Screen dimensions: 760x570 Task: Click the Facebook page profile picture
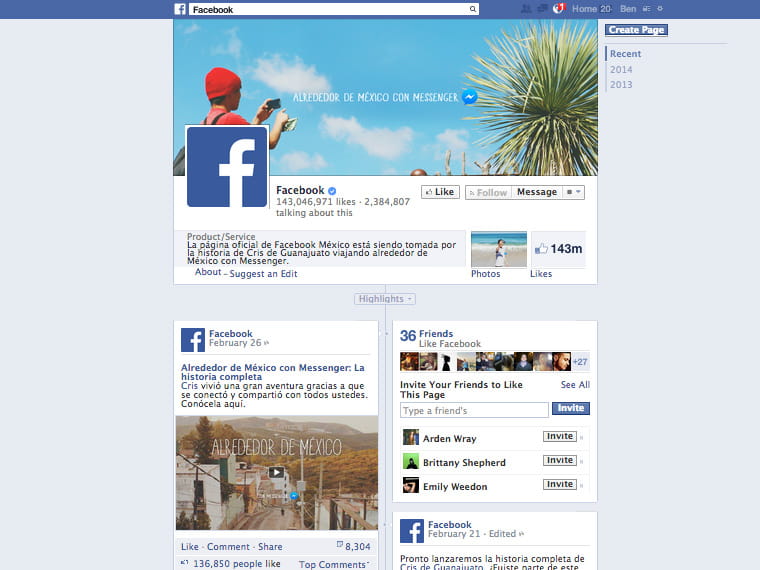coord(227,167)
